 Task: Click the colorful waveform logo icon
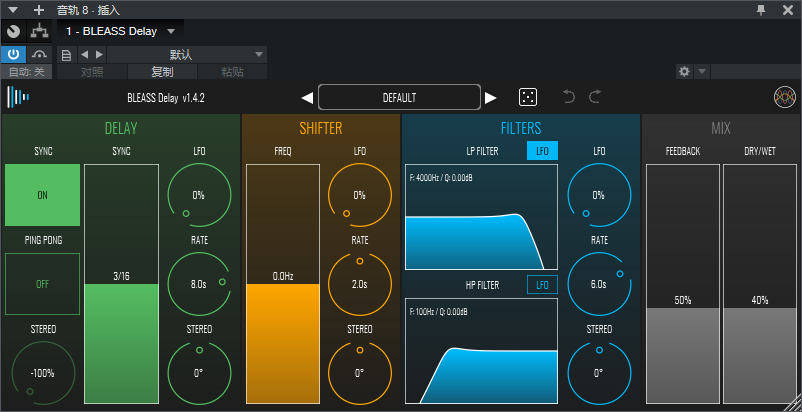[785, 97]
